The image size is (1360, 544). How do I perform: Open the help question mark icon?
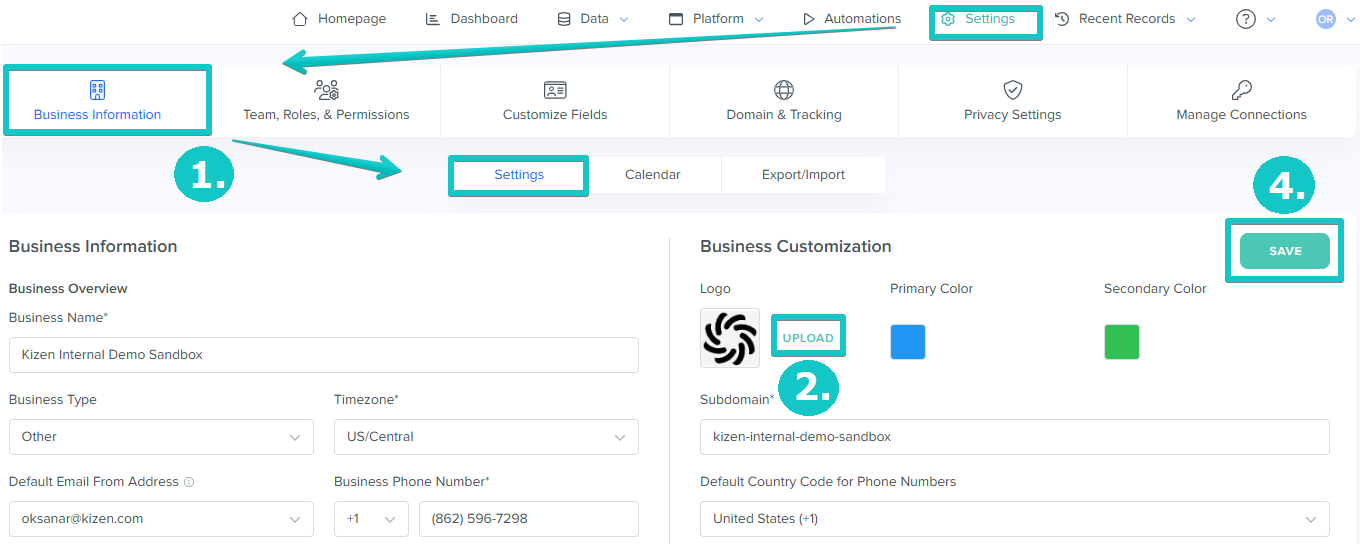1245,19
